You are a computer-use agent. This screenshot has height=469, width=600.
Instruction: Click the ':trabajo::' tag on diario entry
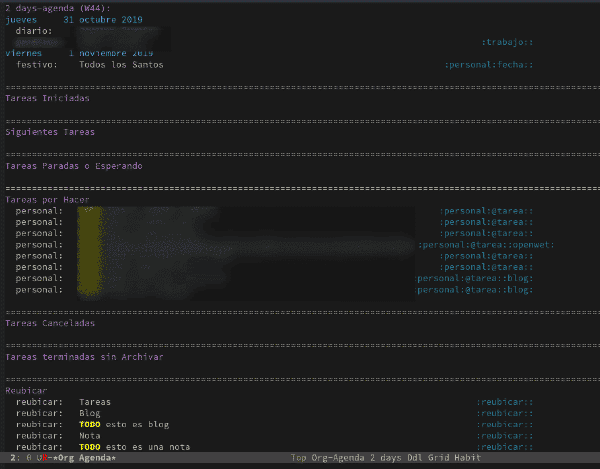(x=507, y=42)
